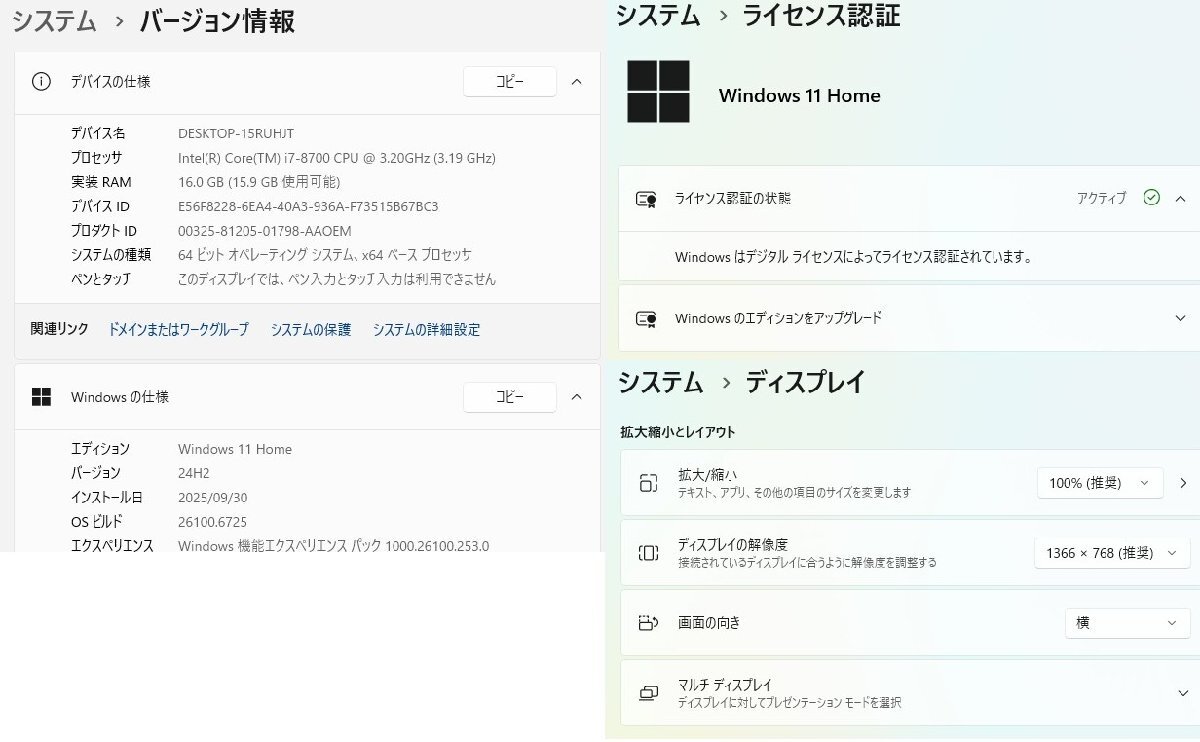The width and height of the screenshot is (1200, 742).
Task: Open the 横 screen orientation dropdown
Action: (x=1127, y=623)
